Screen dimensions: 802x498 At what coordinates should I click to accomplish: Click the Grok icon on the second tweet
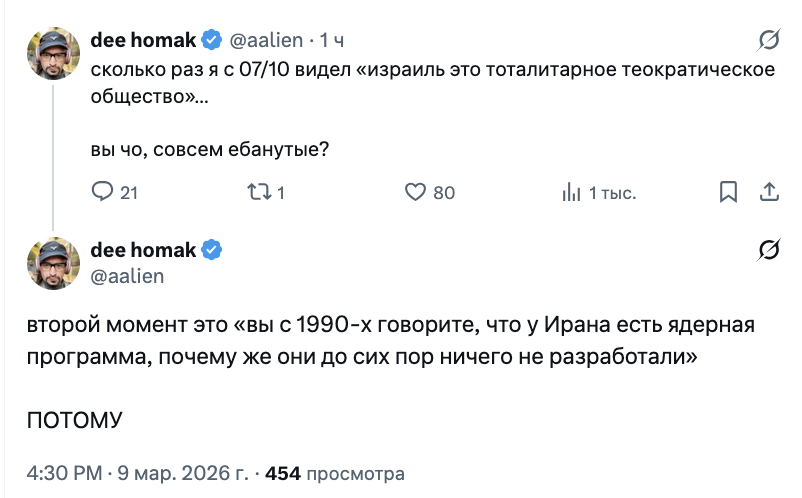[769, 249]
